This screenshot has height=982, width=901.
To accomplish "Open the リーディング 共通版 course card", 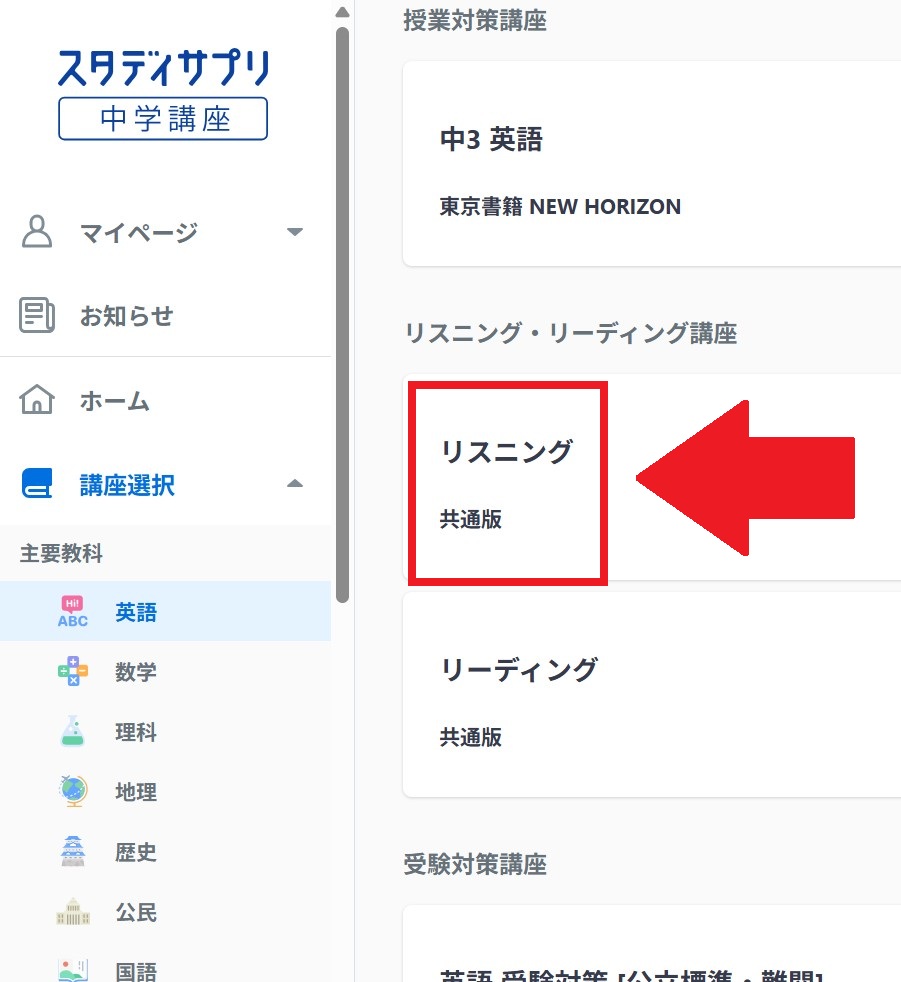I will point(650,695).
